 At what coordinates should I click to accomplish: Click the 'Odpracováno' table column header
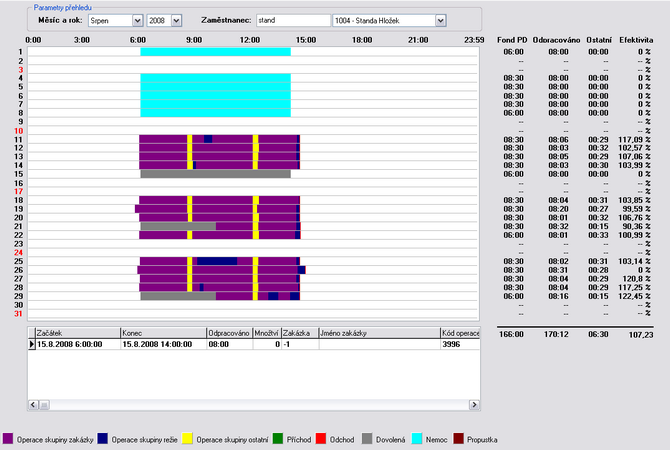pos(230,333)
